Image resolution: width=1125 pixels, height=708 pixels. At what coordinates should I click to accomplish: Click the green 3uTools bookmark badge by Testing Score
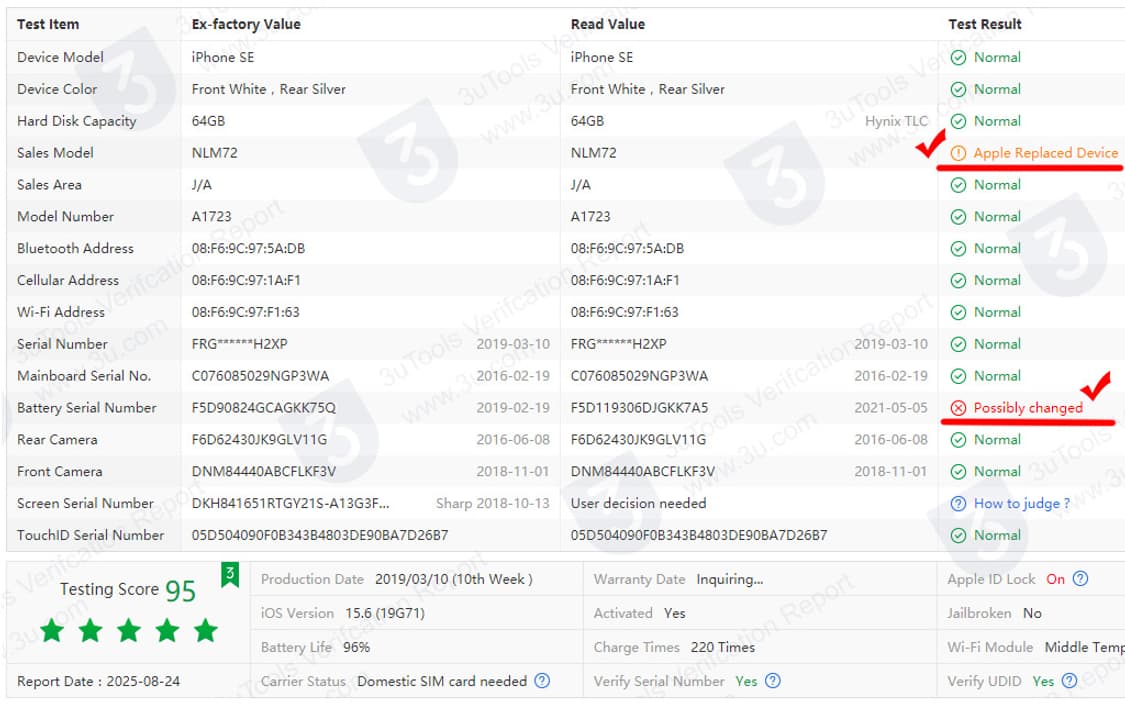230,575
